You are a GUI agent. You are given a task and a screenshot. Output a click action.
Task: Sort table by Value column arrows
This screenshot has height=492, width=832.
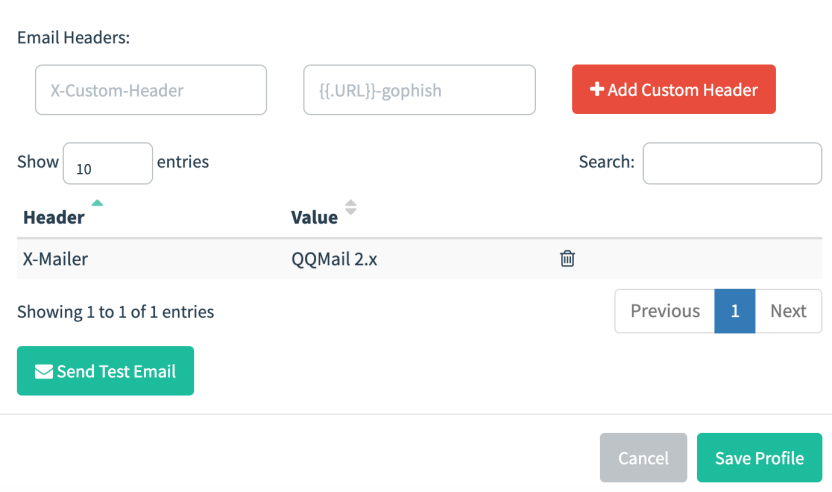(351, 207)
